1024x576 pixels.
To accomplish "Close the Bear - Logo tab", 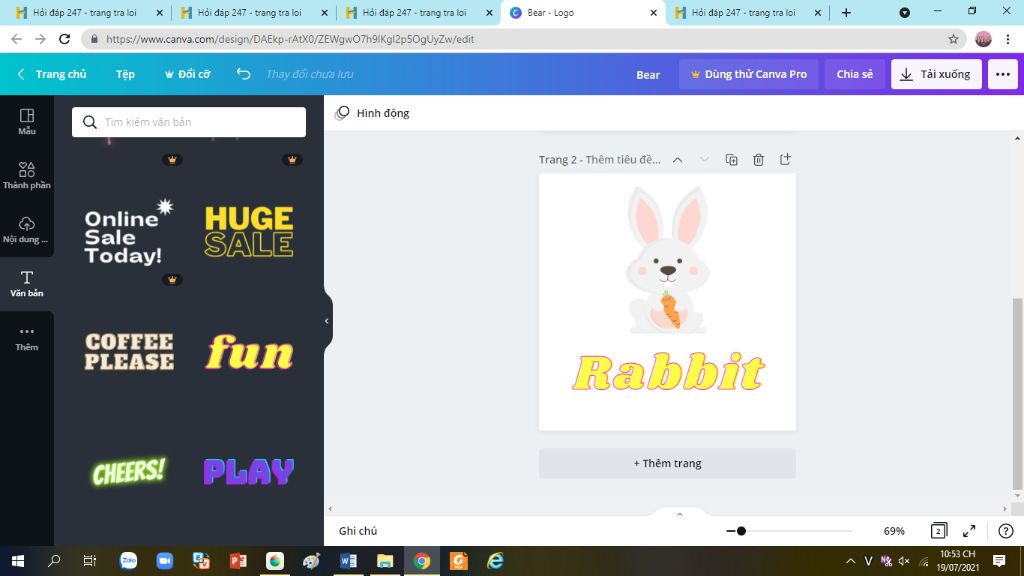I will tap(653, 12).
